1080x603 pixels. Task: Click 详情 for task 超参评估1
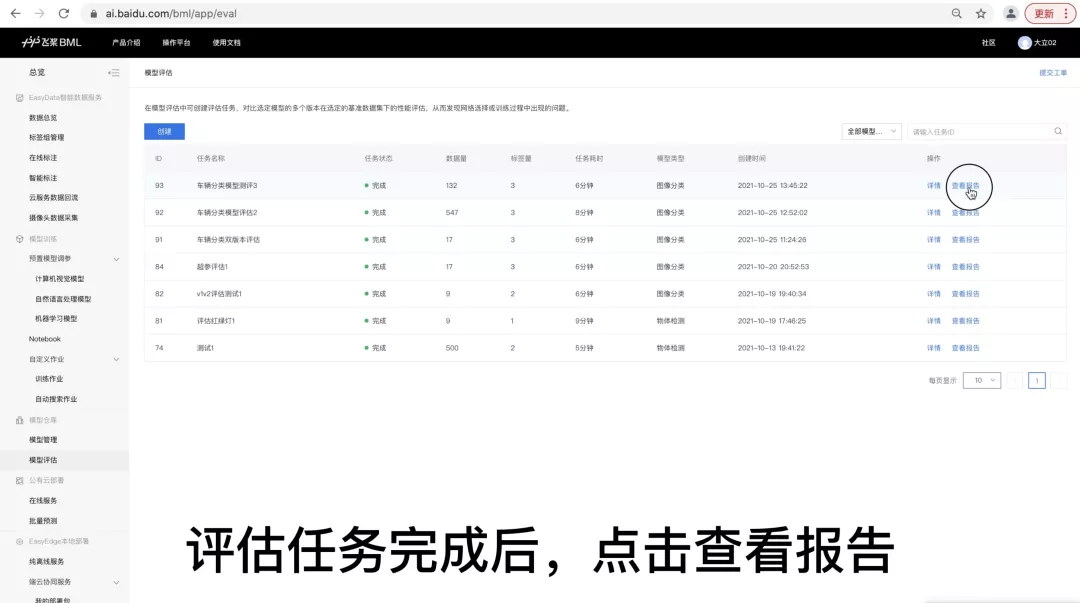[933, 267]
